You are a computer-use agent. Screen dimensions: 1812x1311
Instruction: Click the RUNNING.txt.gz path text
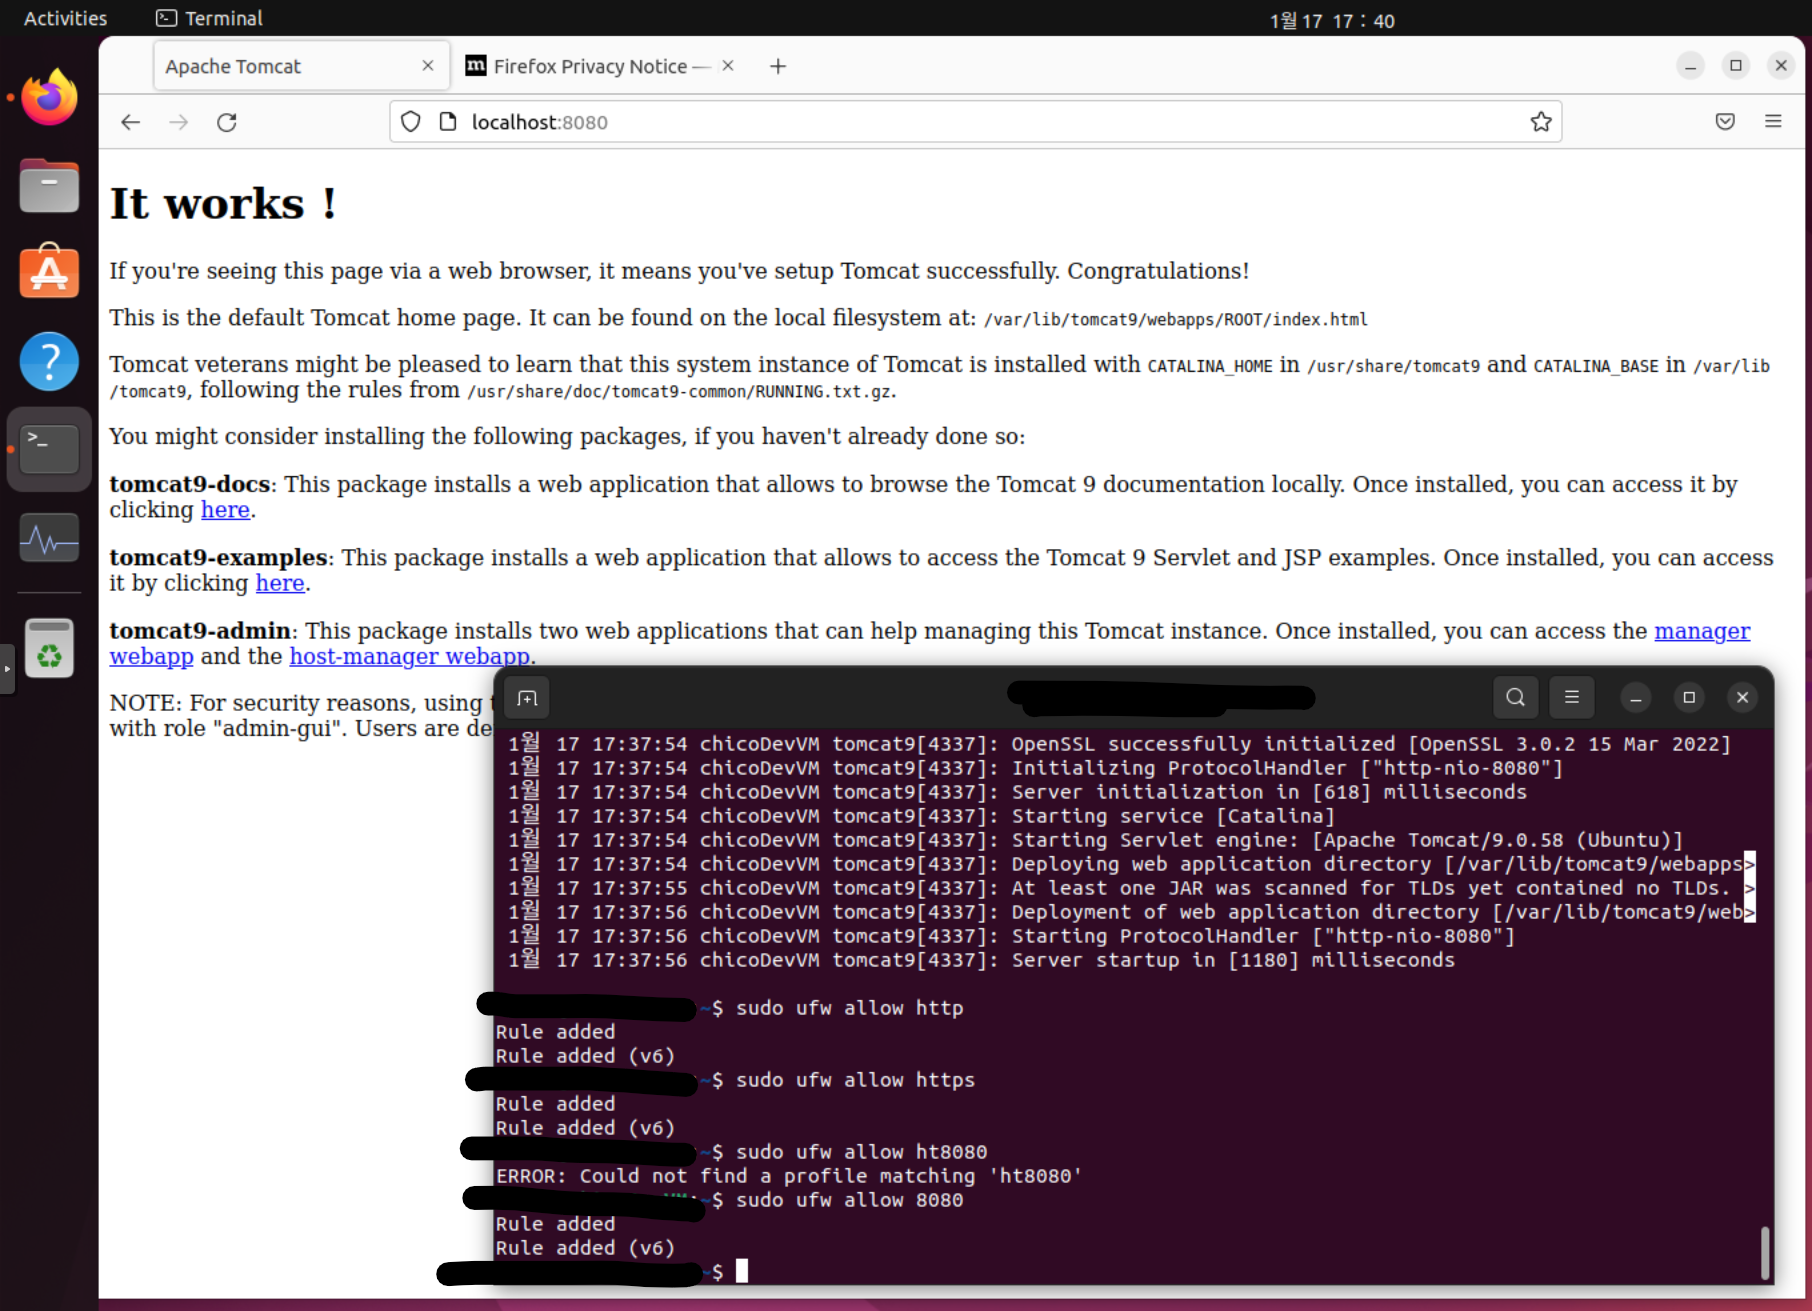click(680, 392)
